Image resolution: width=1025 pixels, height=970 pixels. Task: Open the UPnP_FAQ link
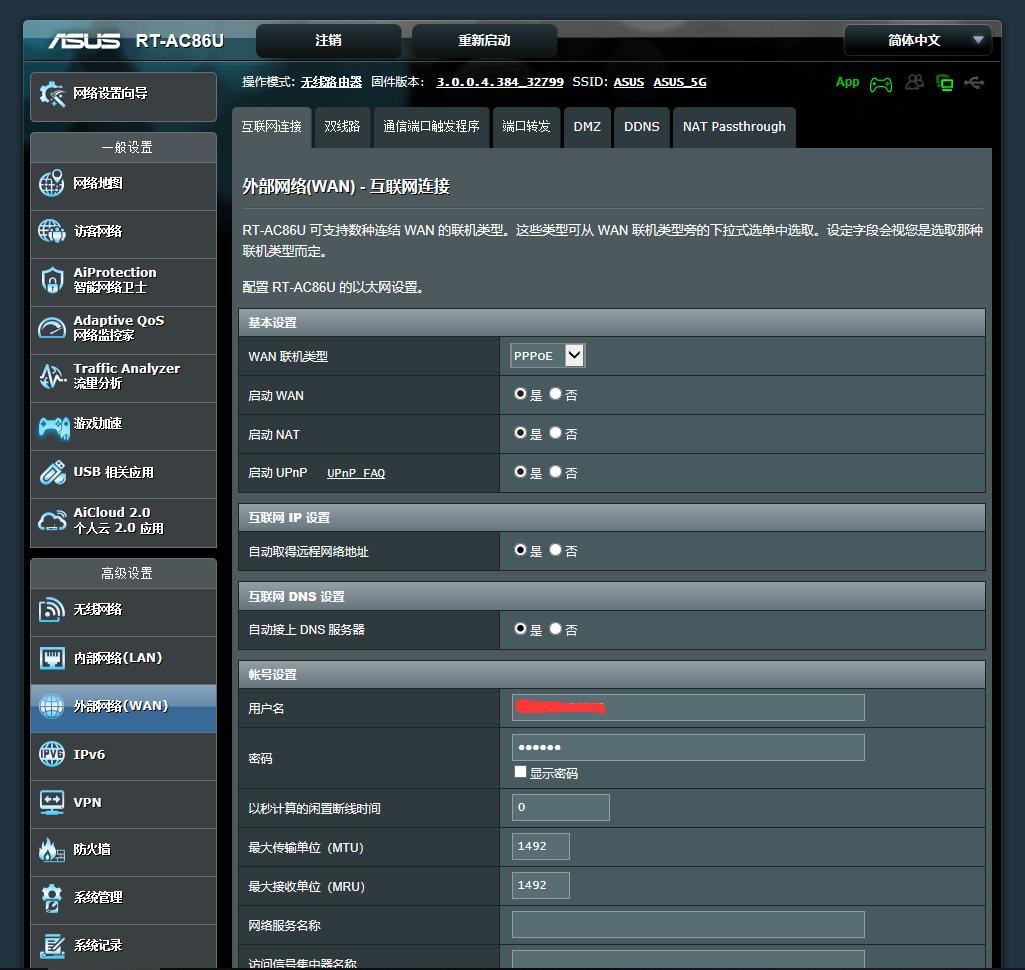point(356,473)
